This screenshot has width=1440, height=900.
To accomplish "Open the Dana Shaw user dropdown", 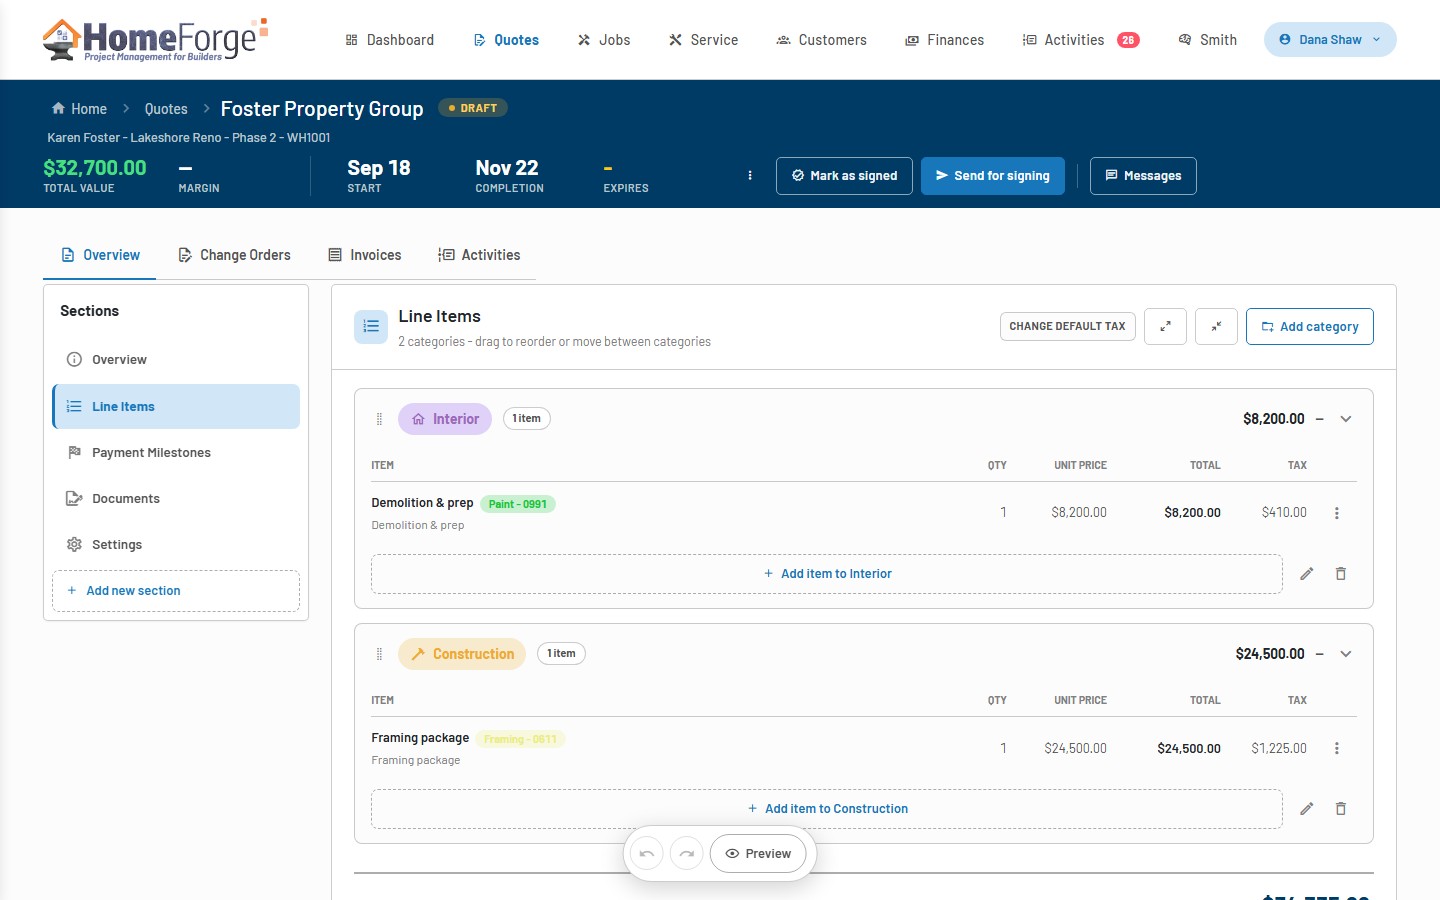I will [x=1330, y=40].
